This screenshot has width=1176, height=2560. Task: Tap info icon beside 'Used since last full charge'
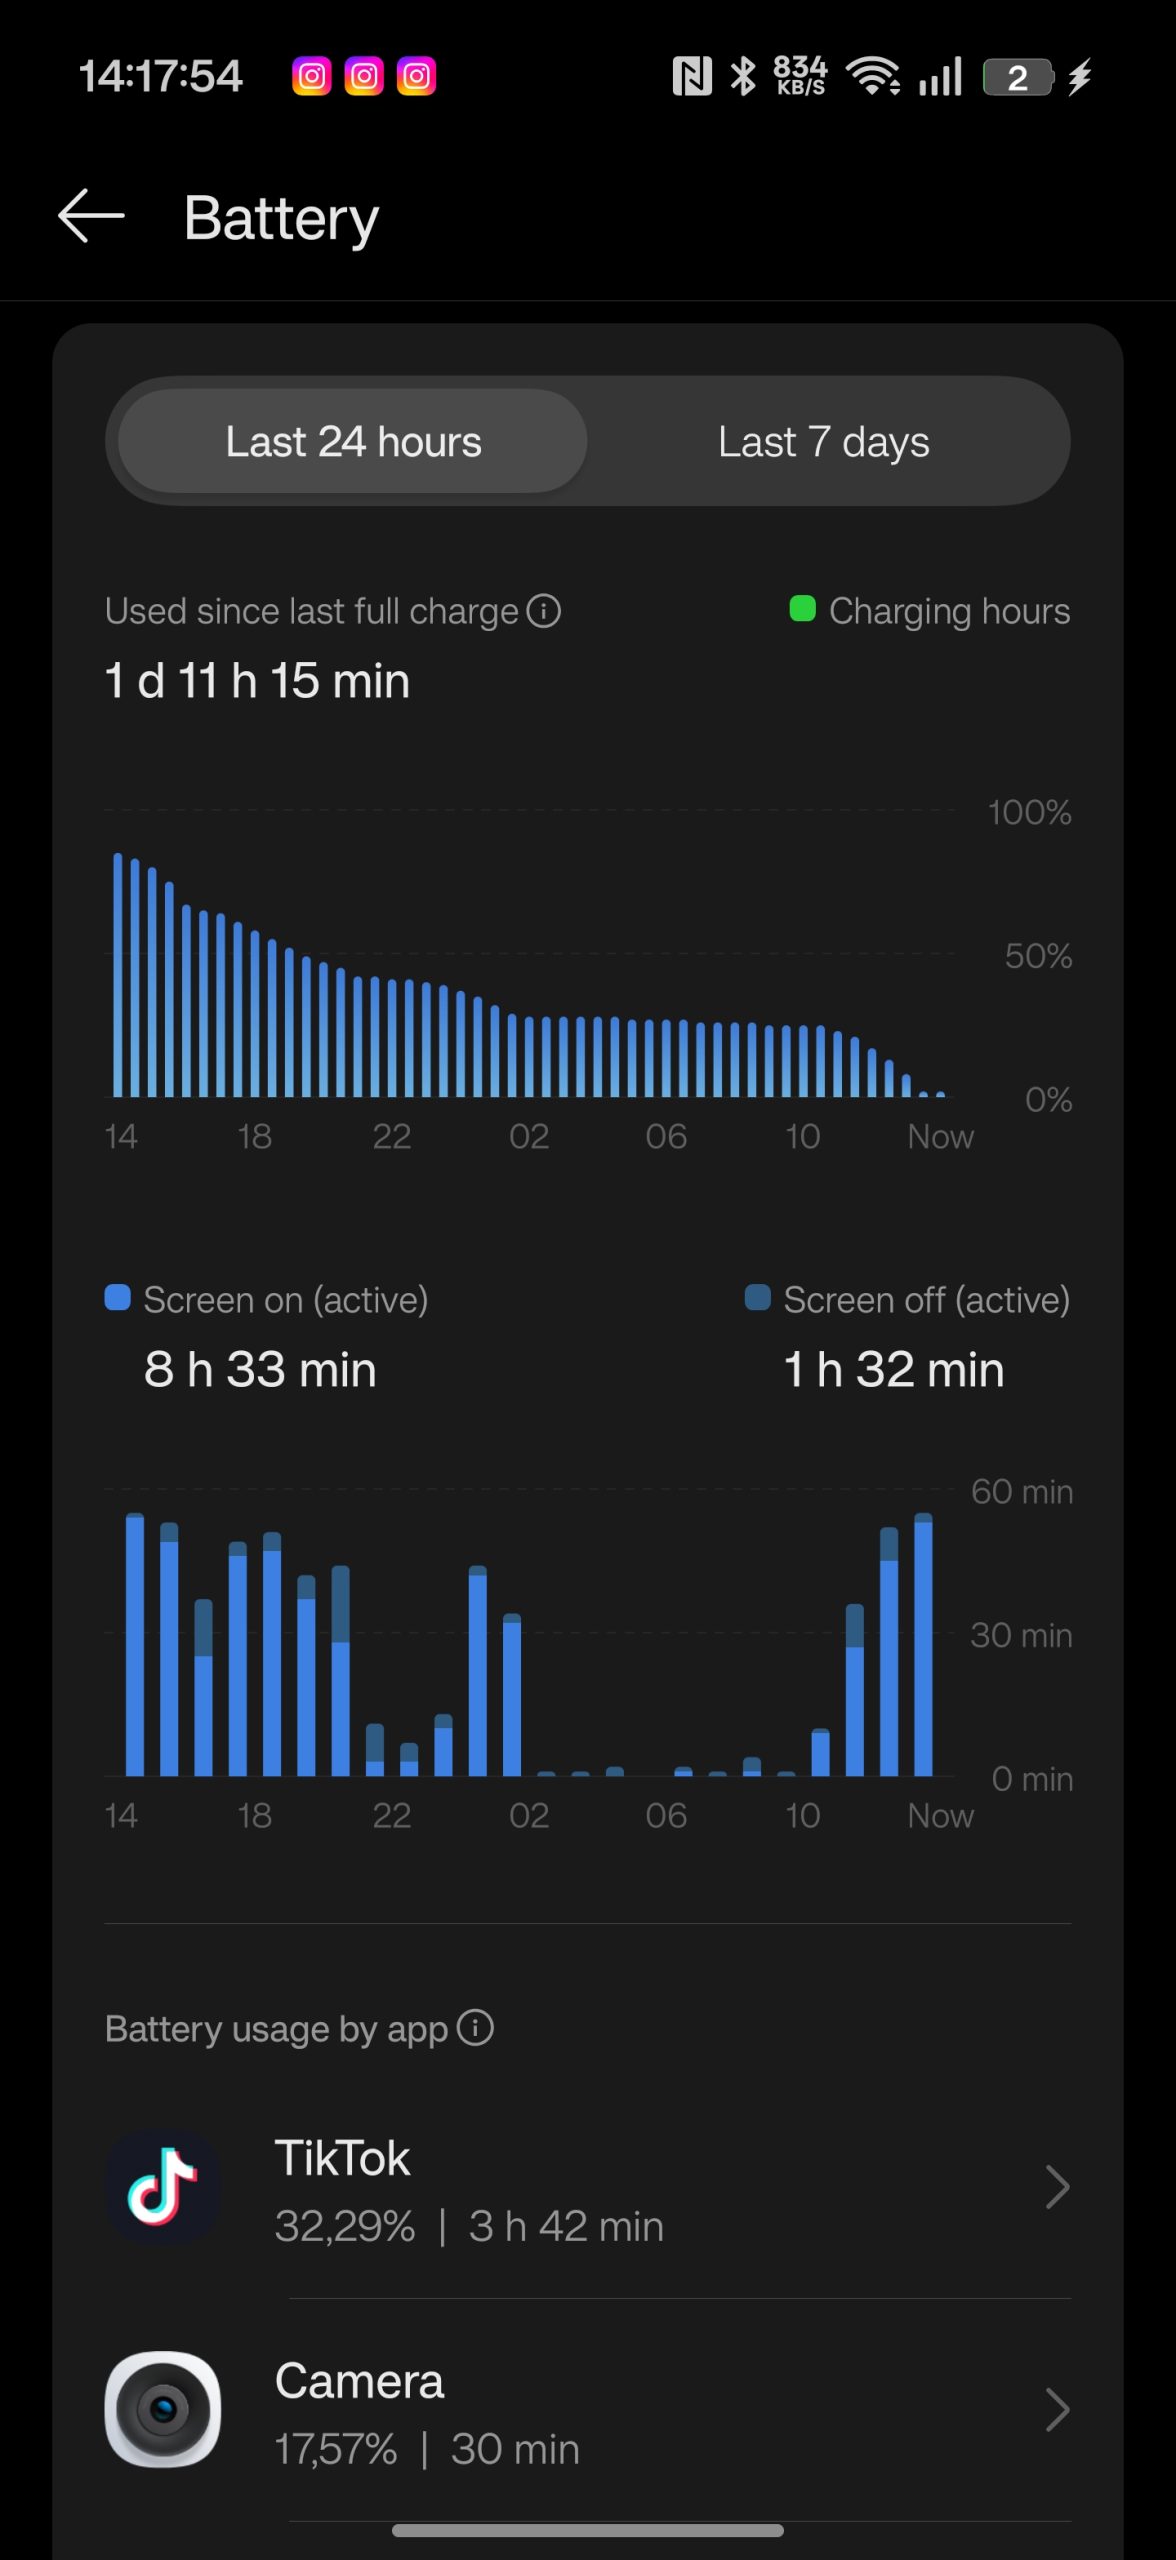[x=544, y=611]
